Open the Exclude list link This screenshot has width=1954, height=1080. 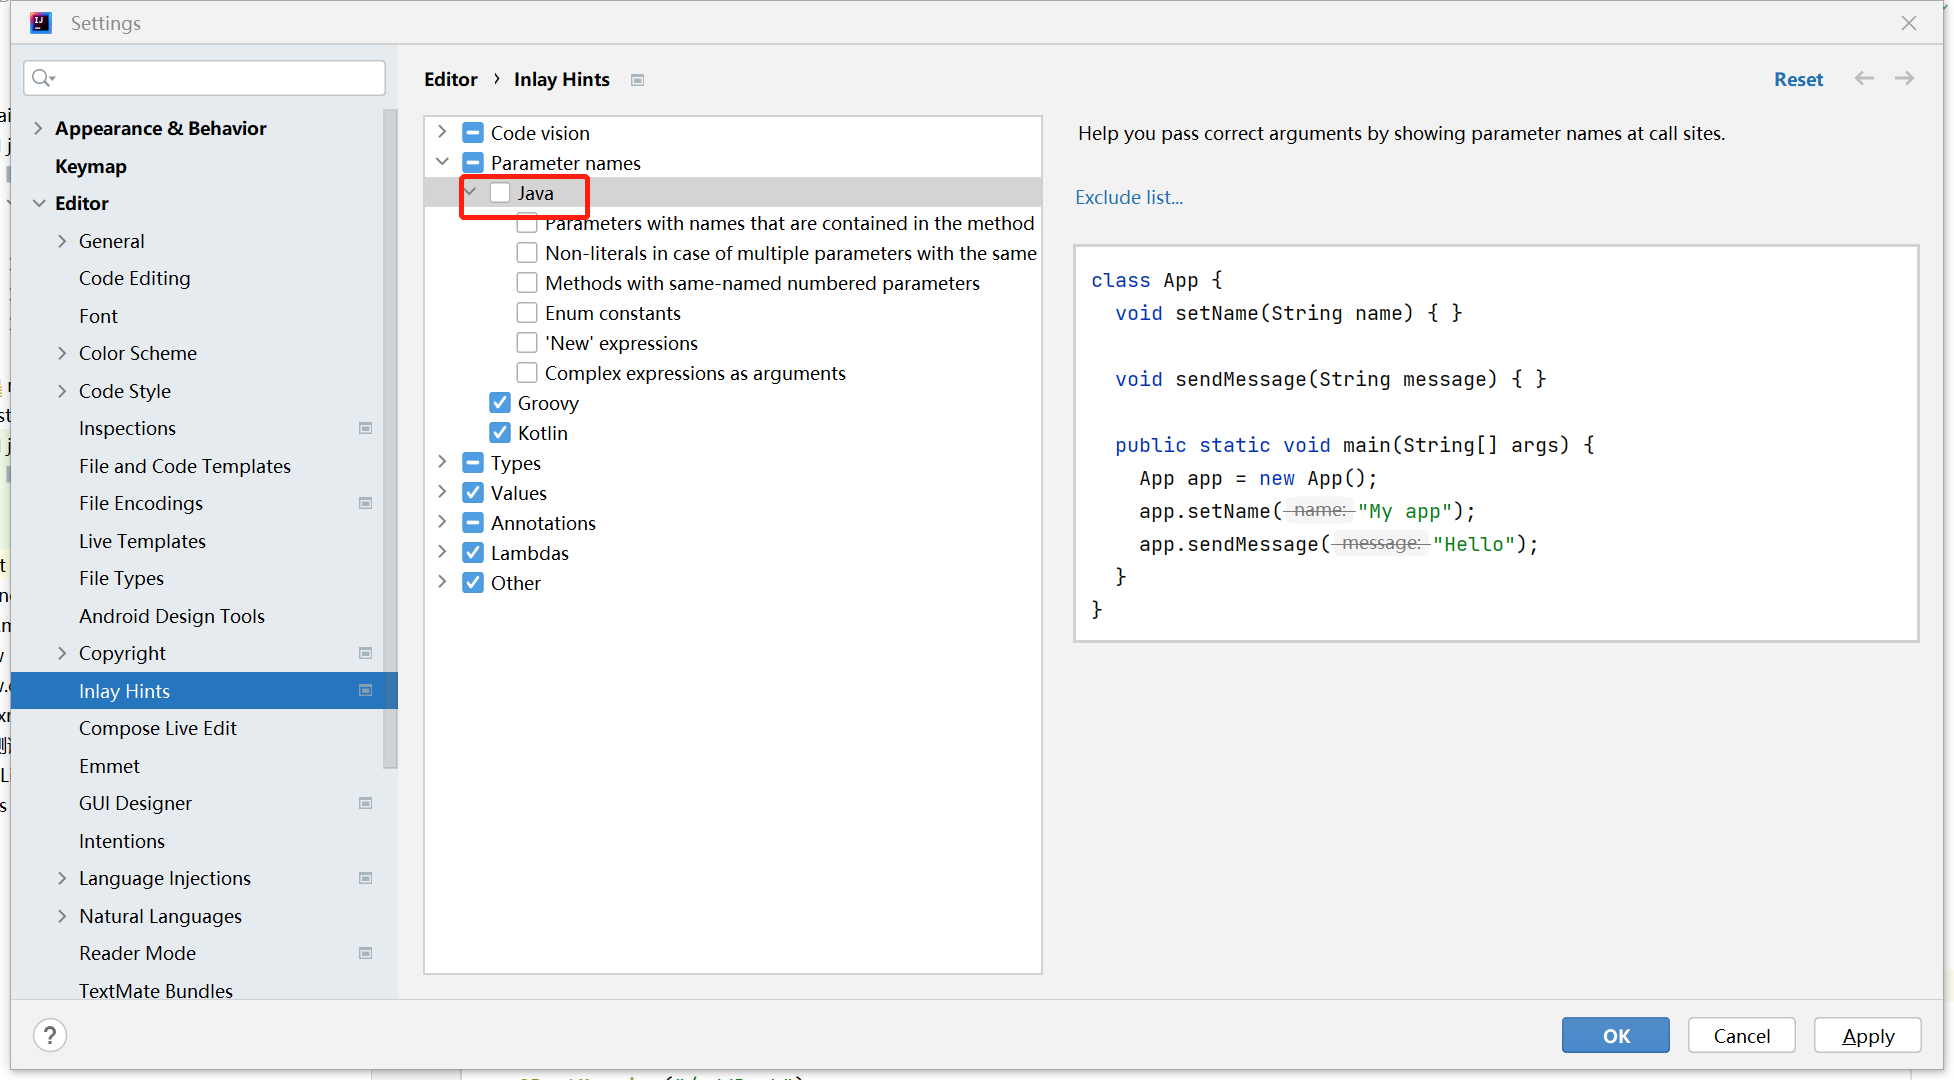(1128, 197)
